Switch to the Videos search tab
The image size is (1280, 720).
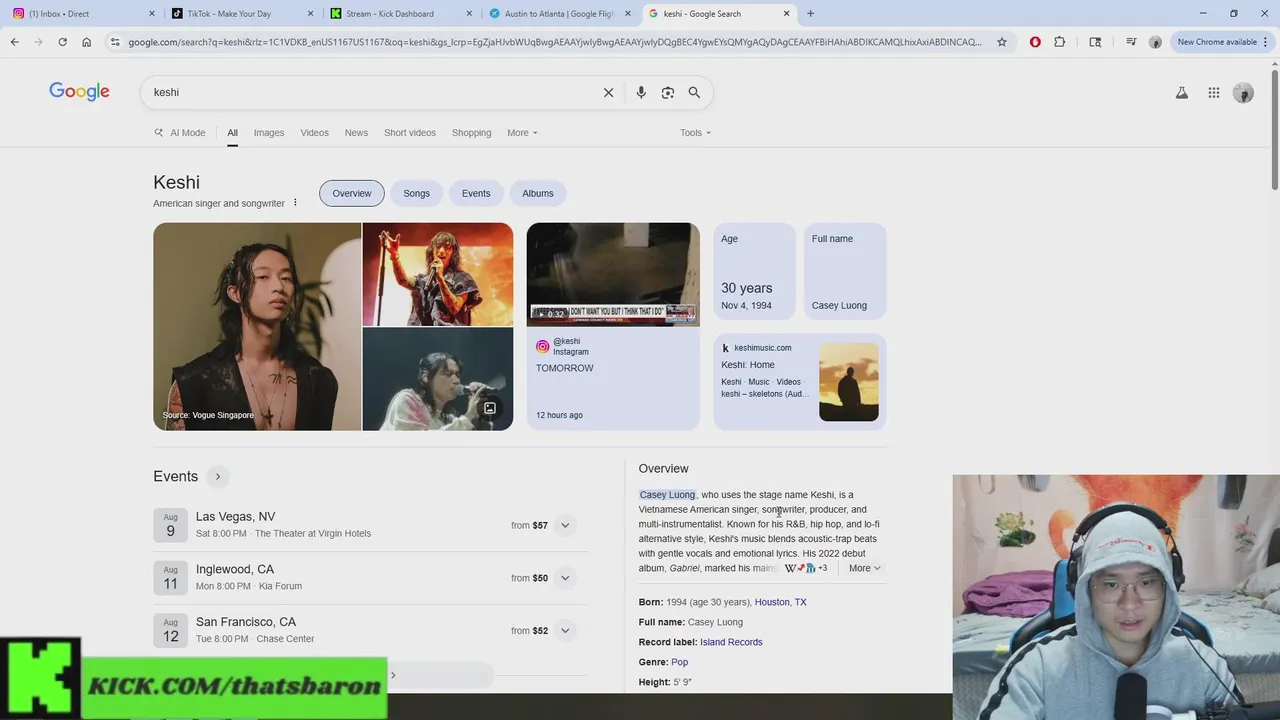click(x=314, y=132)
